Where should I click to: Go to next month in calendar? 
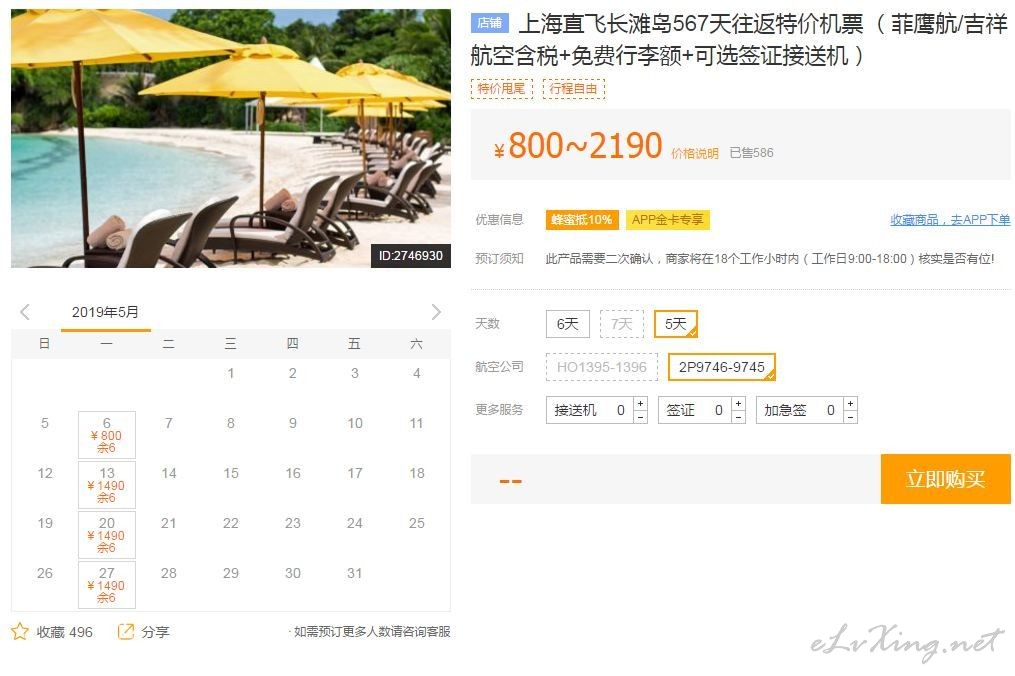point(436,312)
